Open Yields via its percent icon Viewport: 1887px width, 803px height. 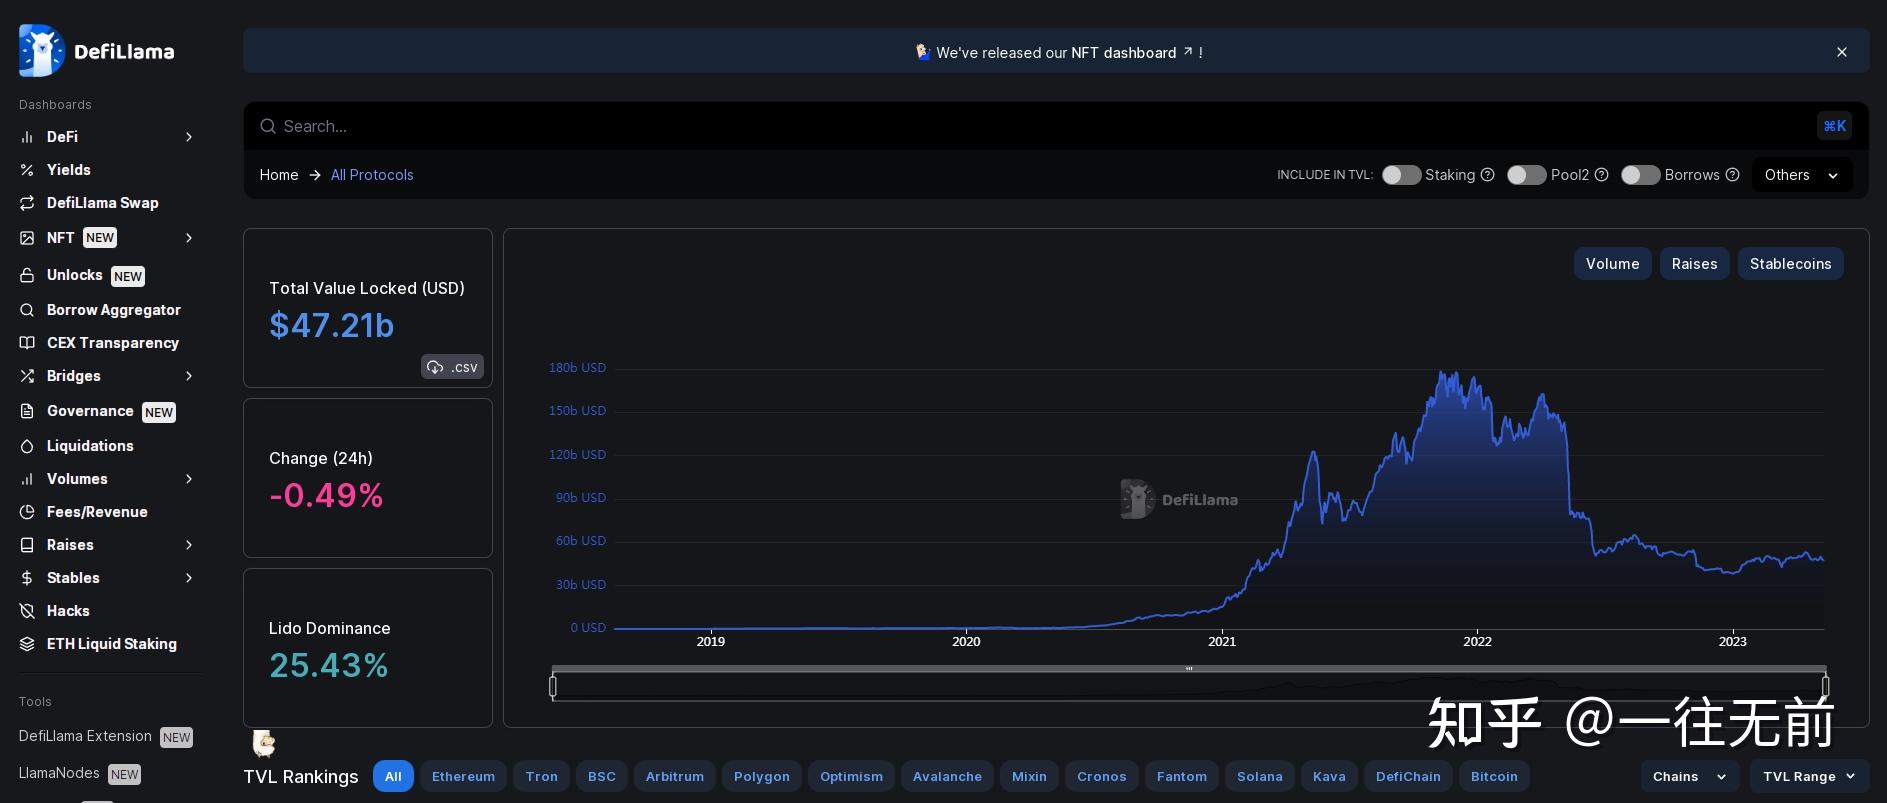27,170
